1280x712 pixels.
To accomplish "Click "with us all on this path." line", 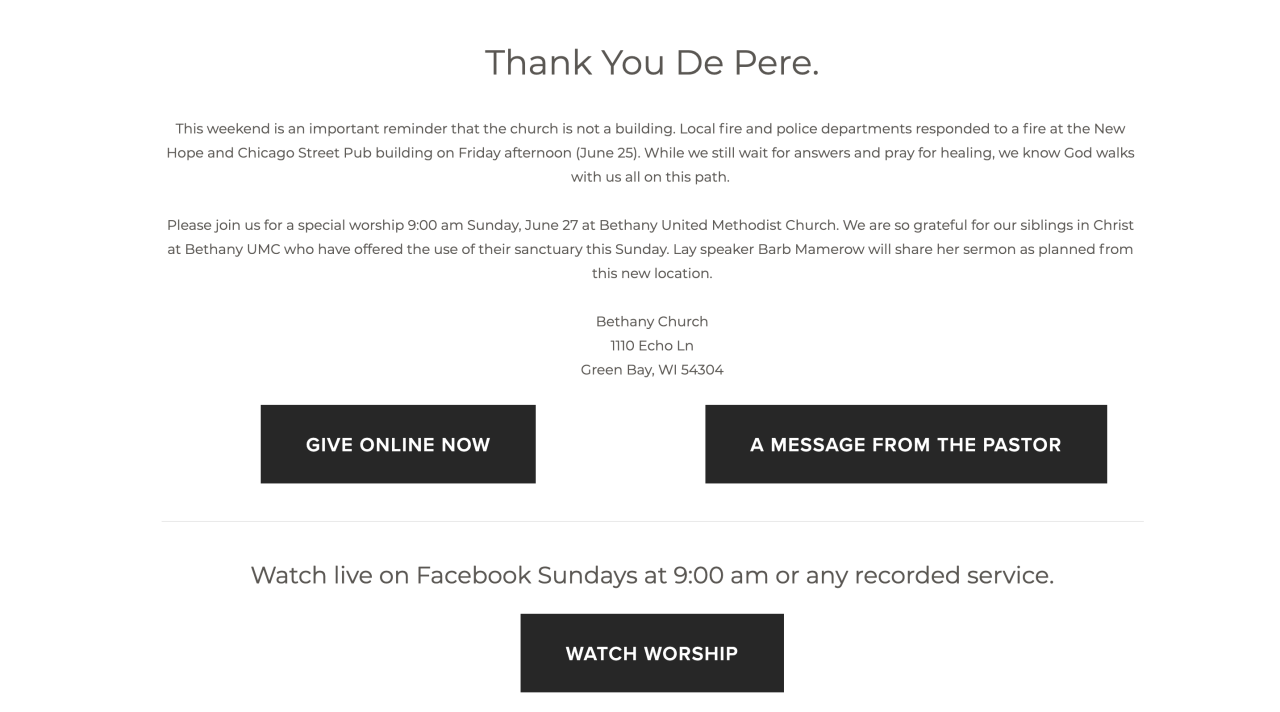I will pos(650,177).
